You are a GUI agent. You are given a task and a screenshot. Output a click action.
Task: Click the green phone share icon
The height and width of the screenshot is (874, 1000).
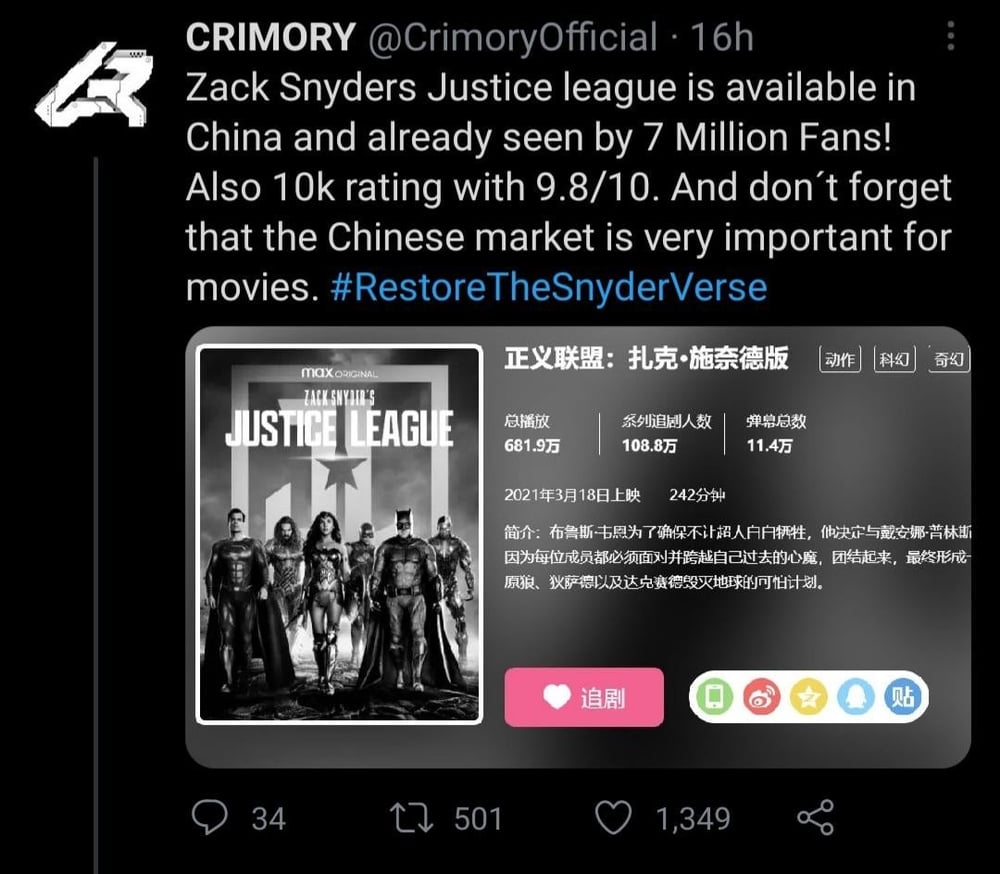(715, 697)
